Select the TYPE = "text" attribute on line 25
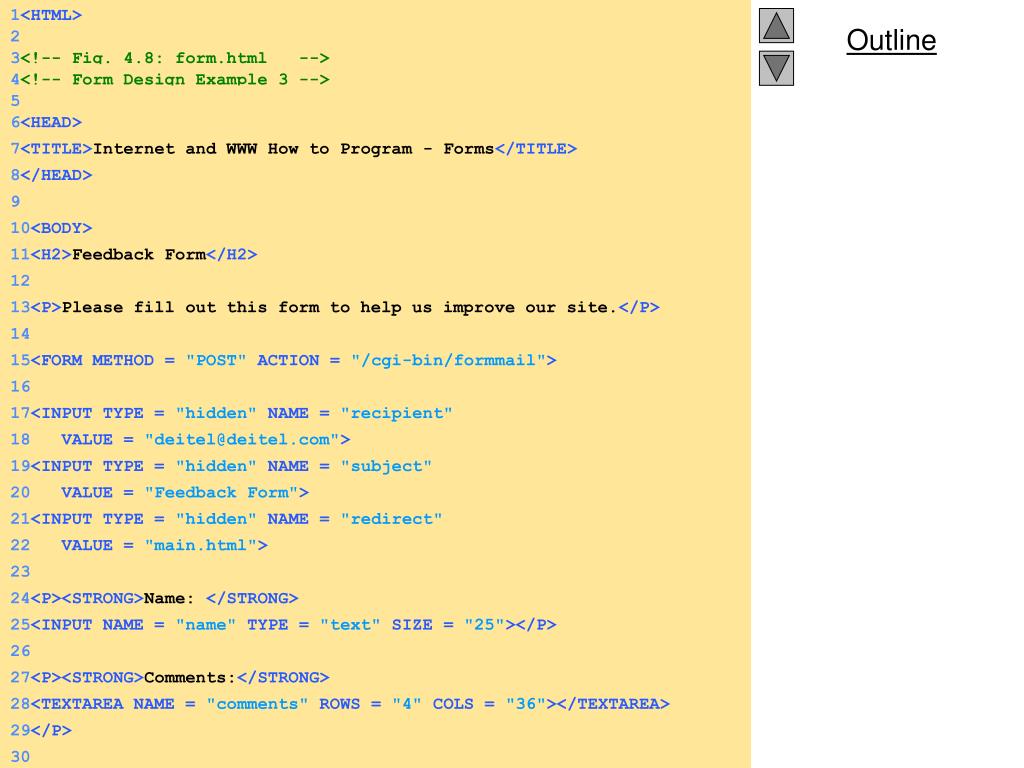This screenshot has height=768, width=1024. (313, 625)
